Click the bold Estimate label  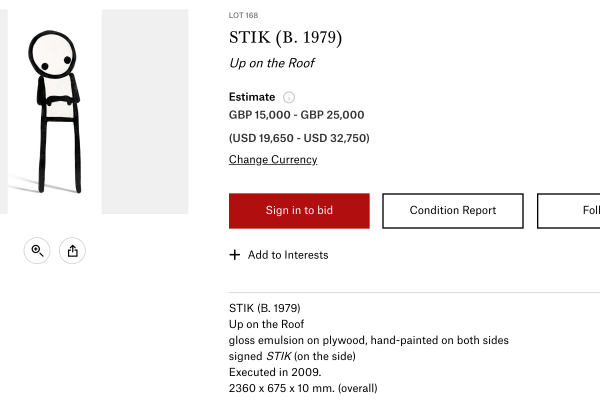point(252,97)
